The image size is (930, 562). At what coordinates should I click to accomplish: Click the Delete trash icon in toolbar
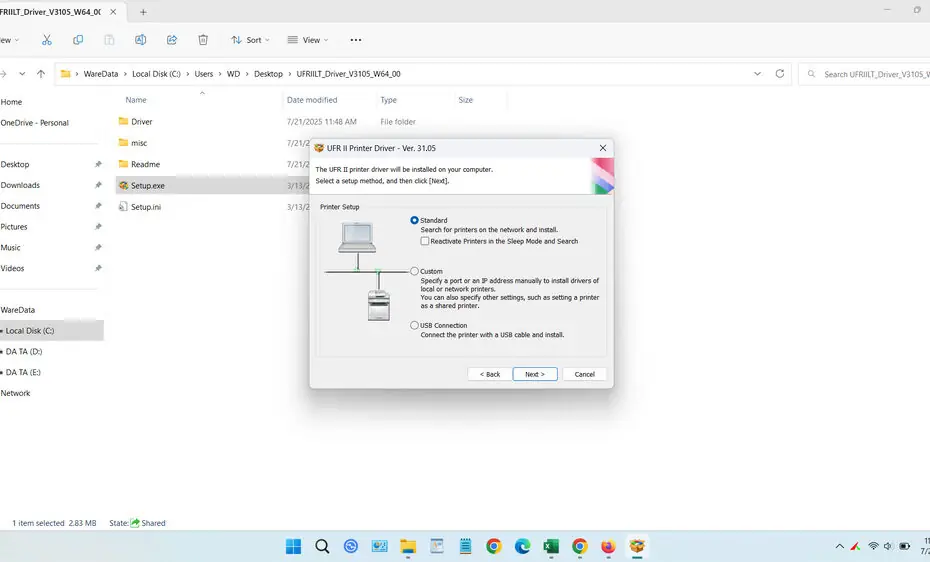203,40
